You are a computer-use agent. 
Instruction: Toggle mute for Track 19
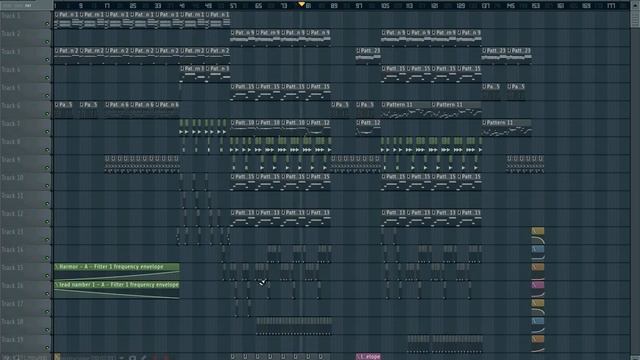coord(47,347)
